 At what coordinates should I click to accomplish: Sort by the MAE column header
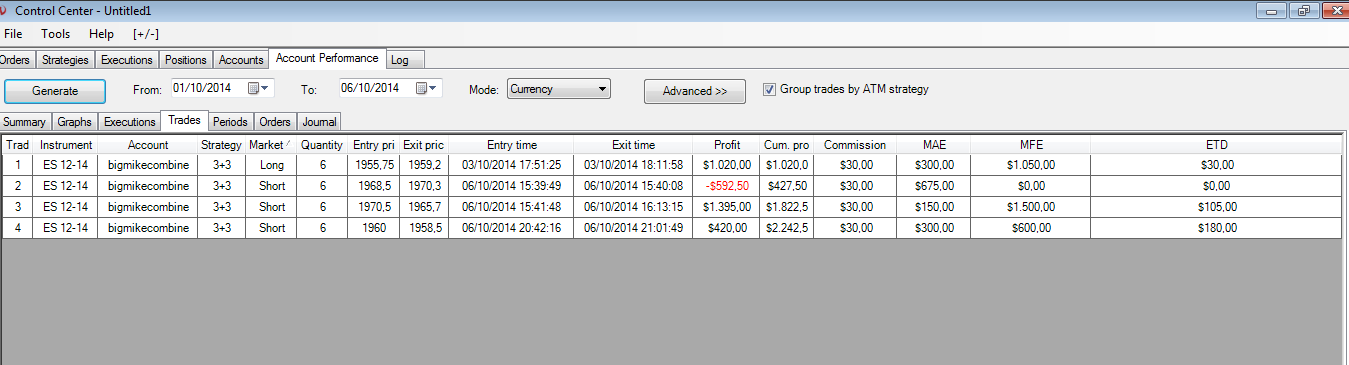(934, 145)
